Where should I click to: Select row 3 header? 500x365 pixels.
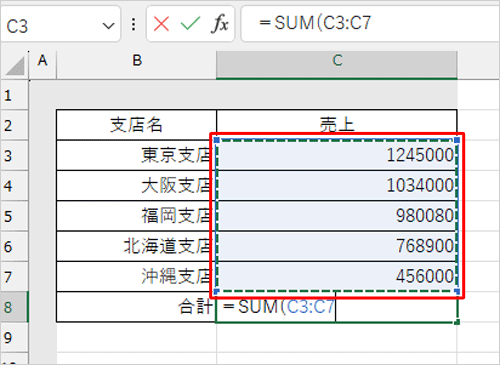(x=14, y=155)
